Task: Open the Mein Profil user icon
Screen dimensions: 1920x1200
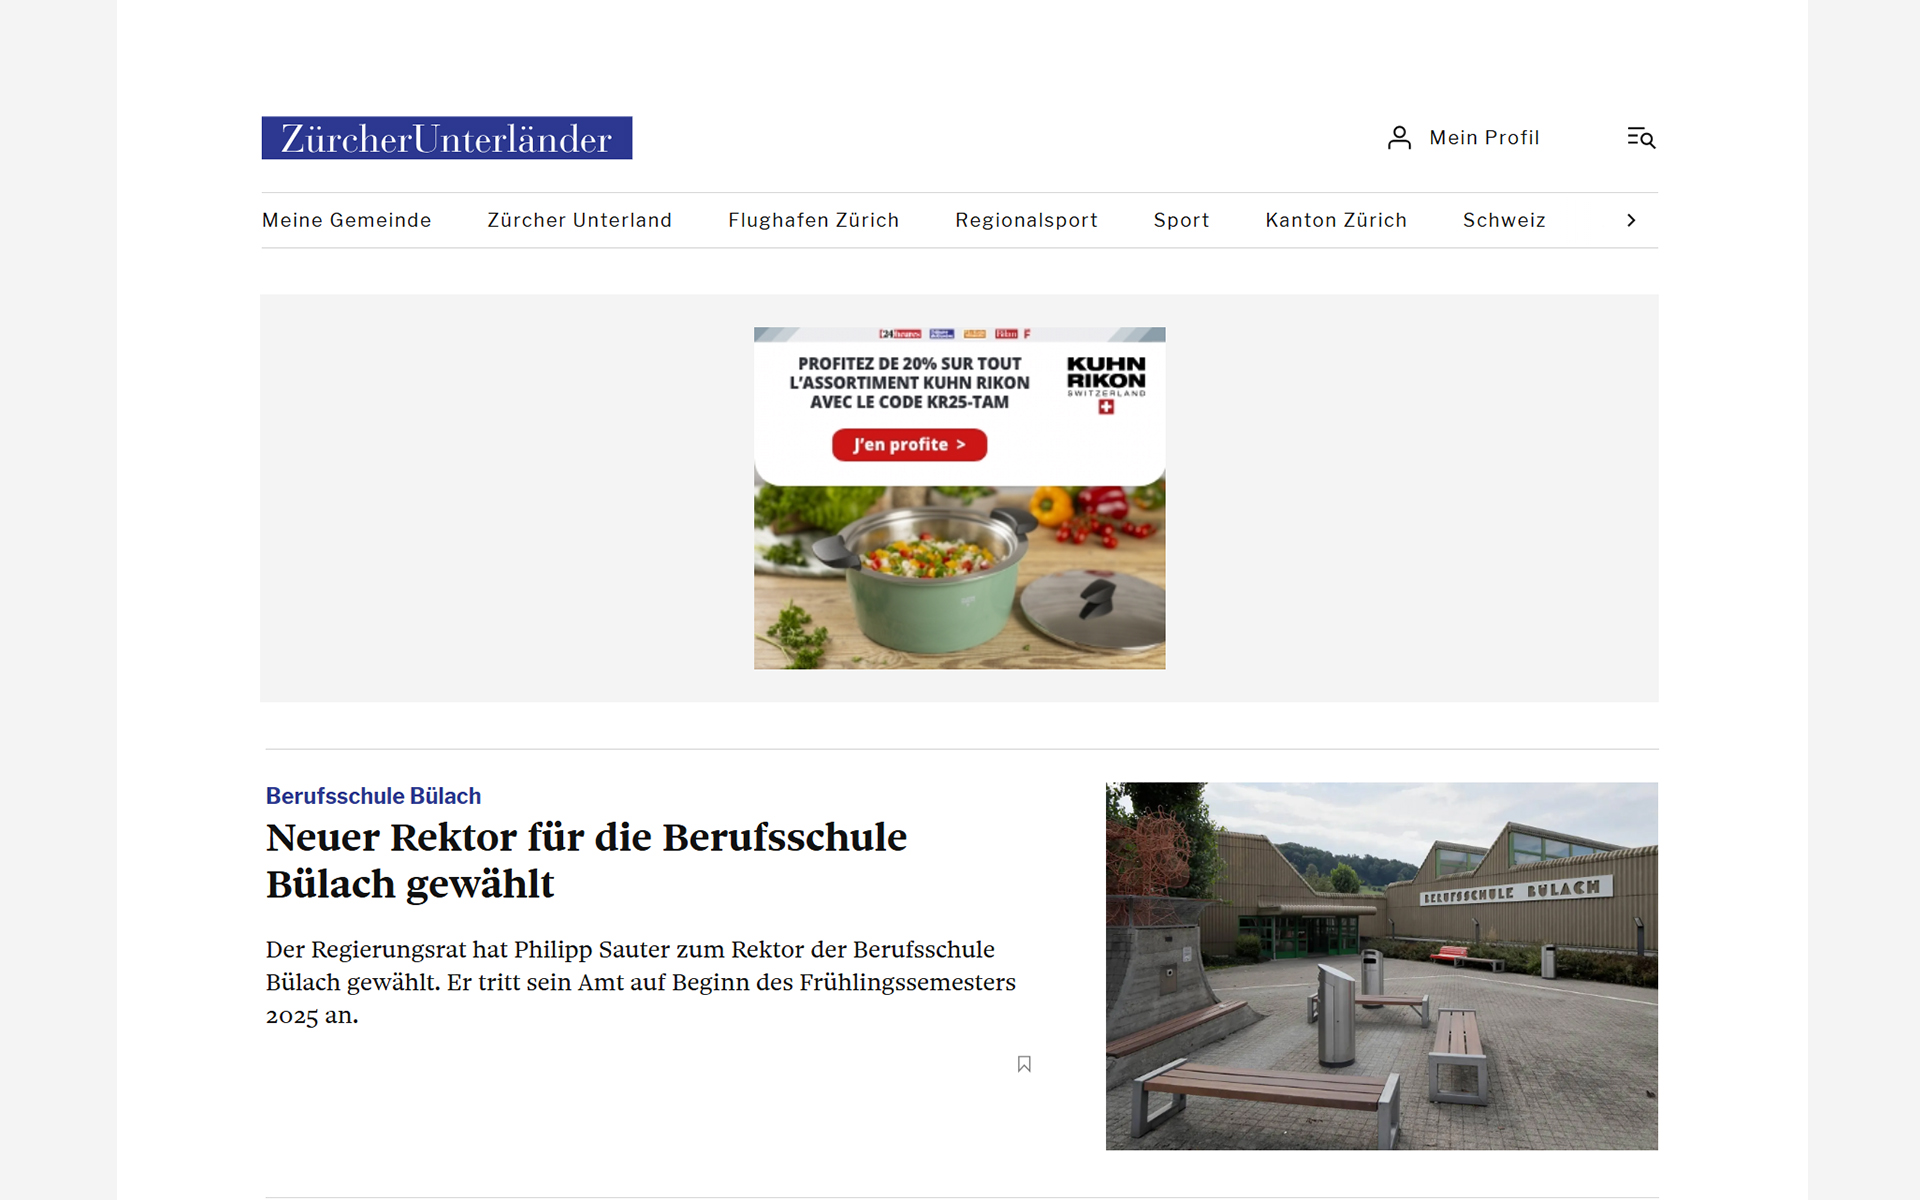Action: point(1399,138)
